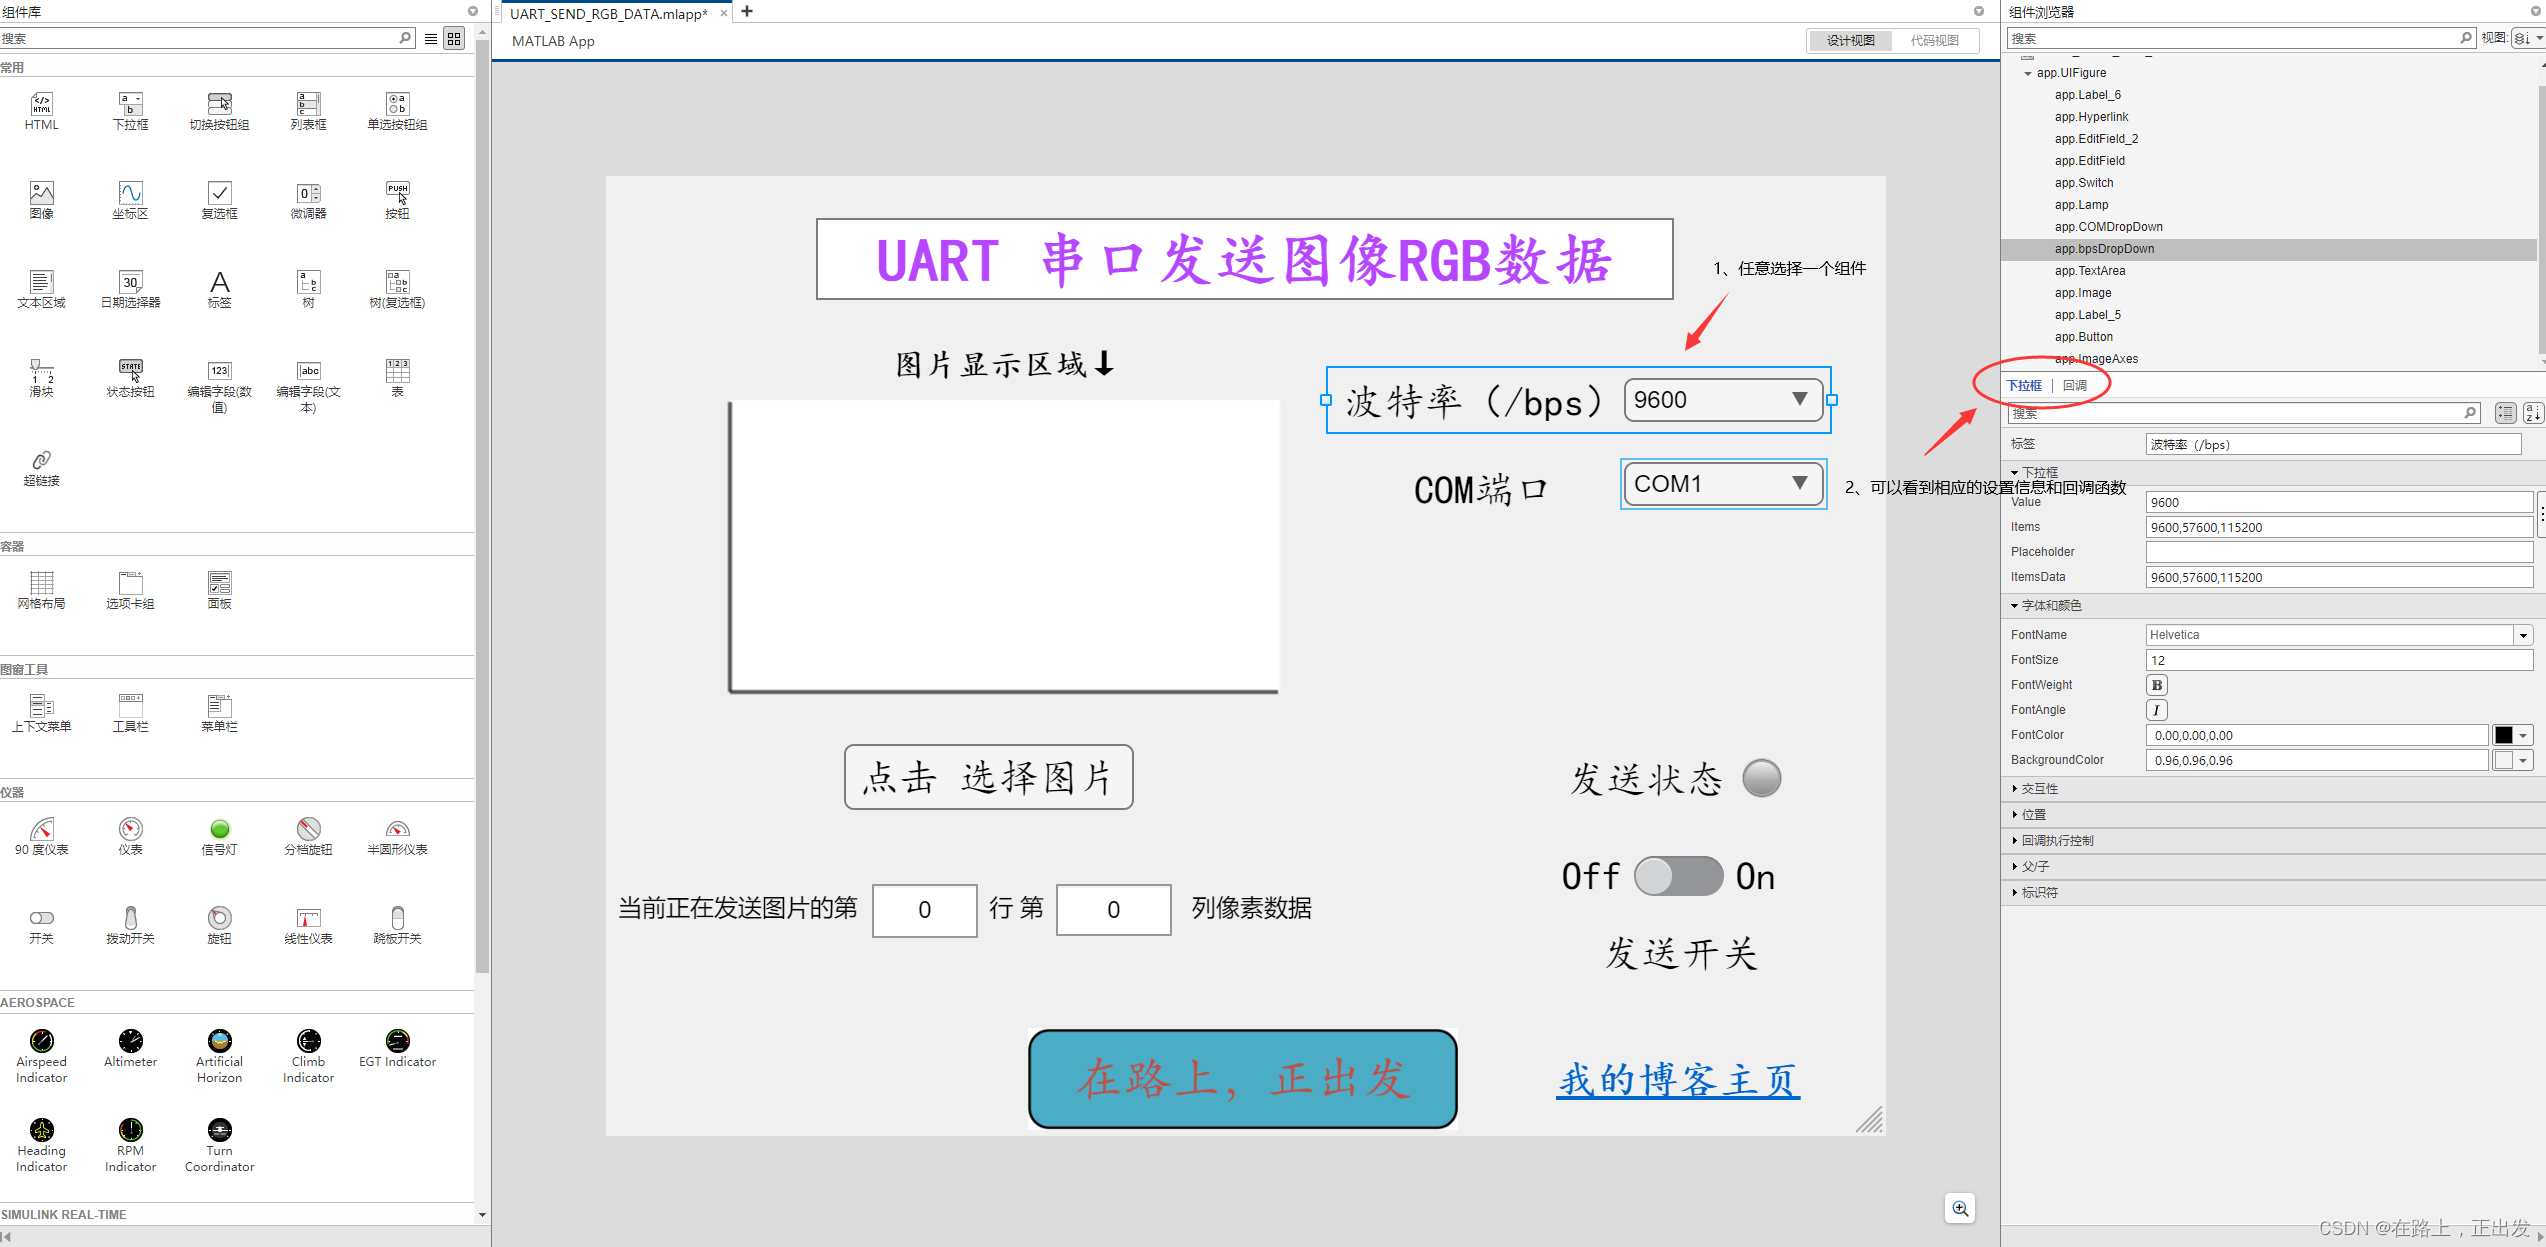This screenshot has width=2546, height=1247.
Task: Click the zoom magnifier button on canvas
Action: [1960, 1208]
